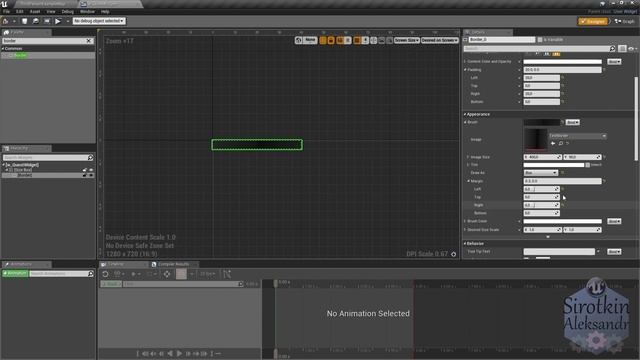Click the DPI Scale settings gear icon

(453, 254)
